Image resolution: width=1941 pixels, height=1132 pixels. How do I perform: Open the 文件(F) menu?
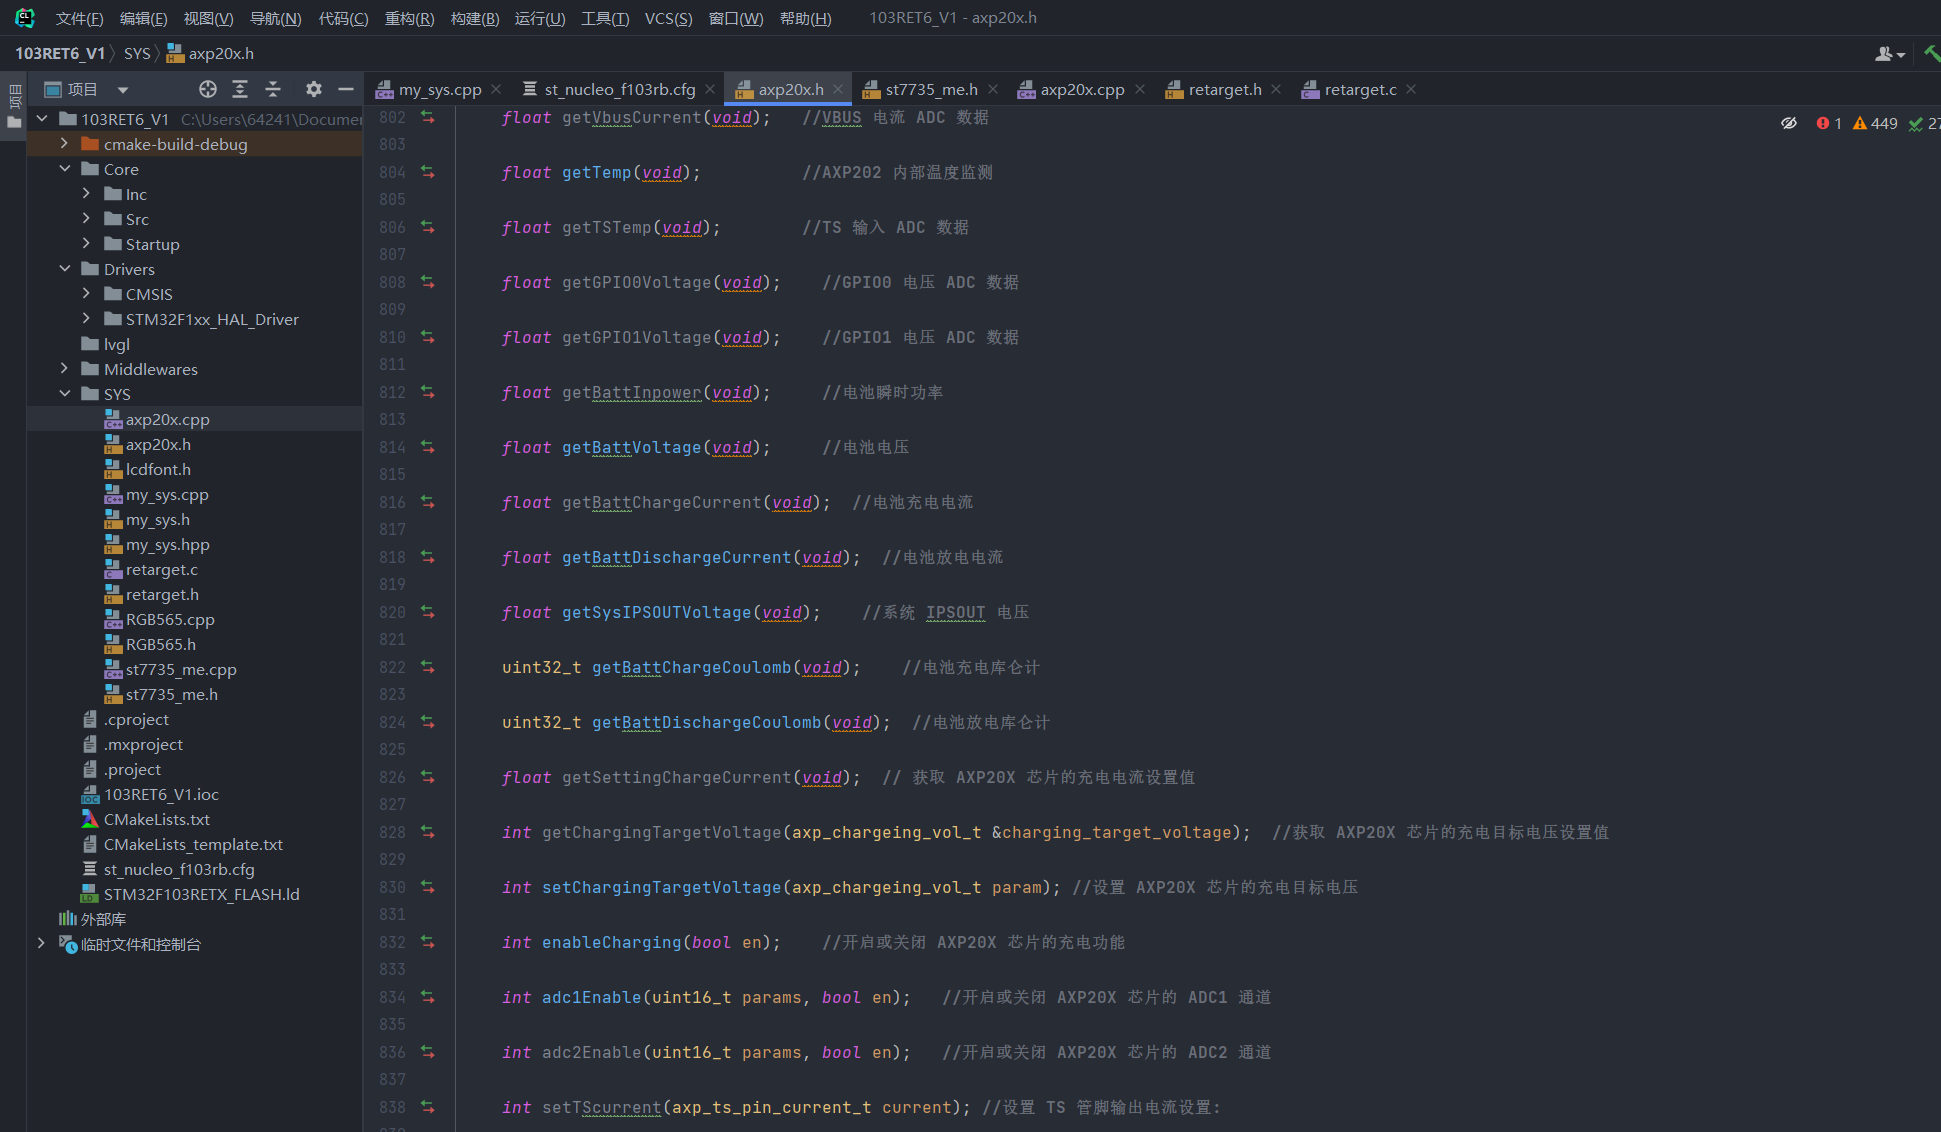80,18
